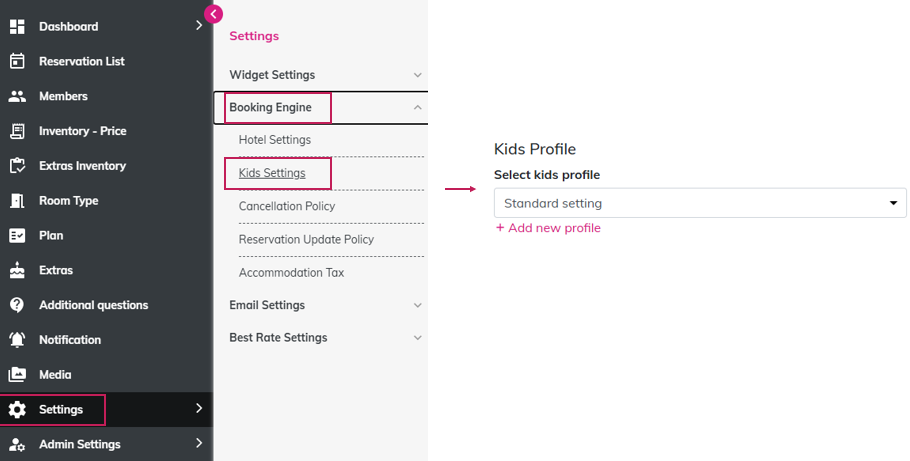This screenshot has width=910, height=461.
Task: Click the Add new profile link
Action: [548, 228]
